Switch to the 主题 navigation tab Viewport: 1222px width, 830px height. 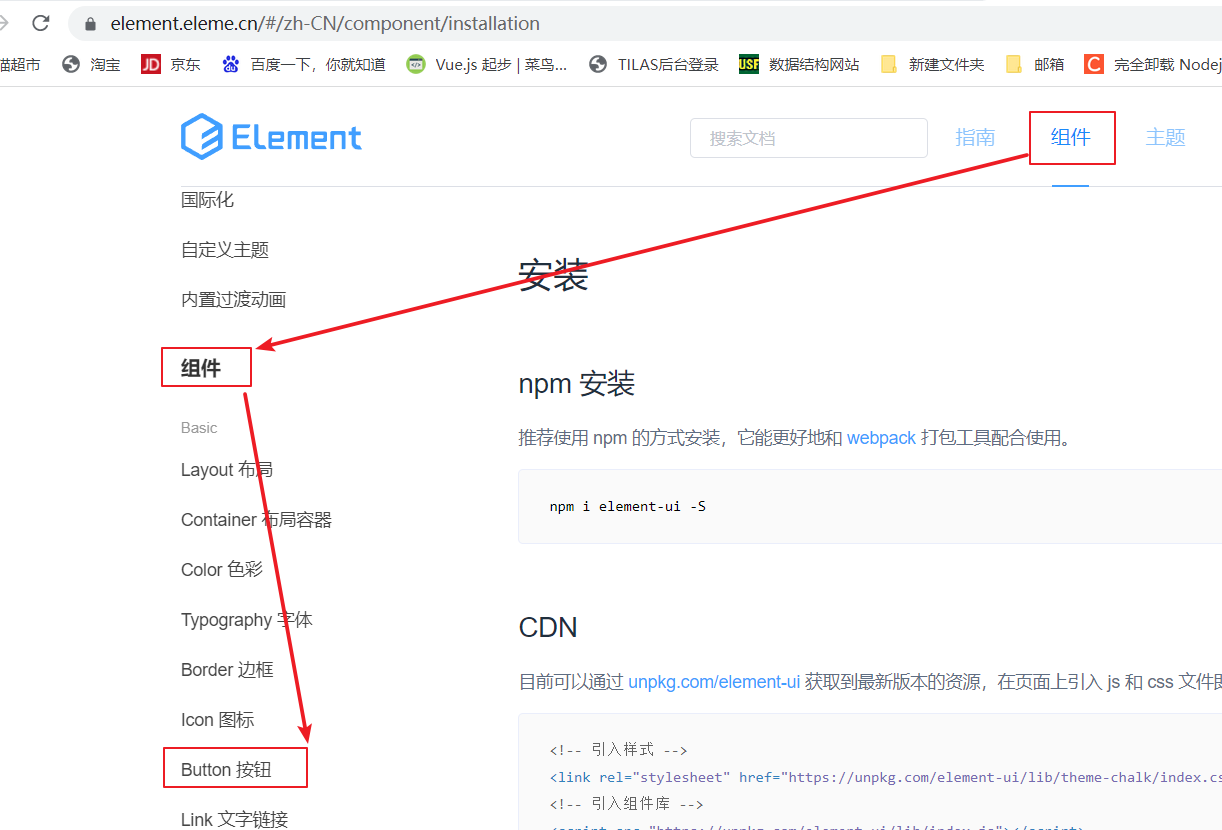(1165, 138)
